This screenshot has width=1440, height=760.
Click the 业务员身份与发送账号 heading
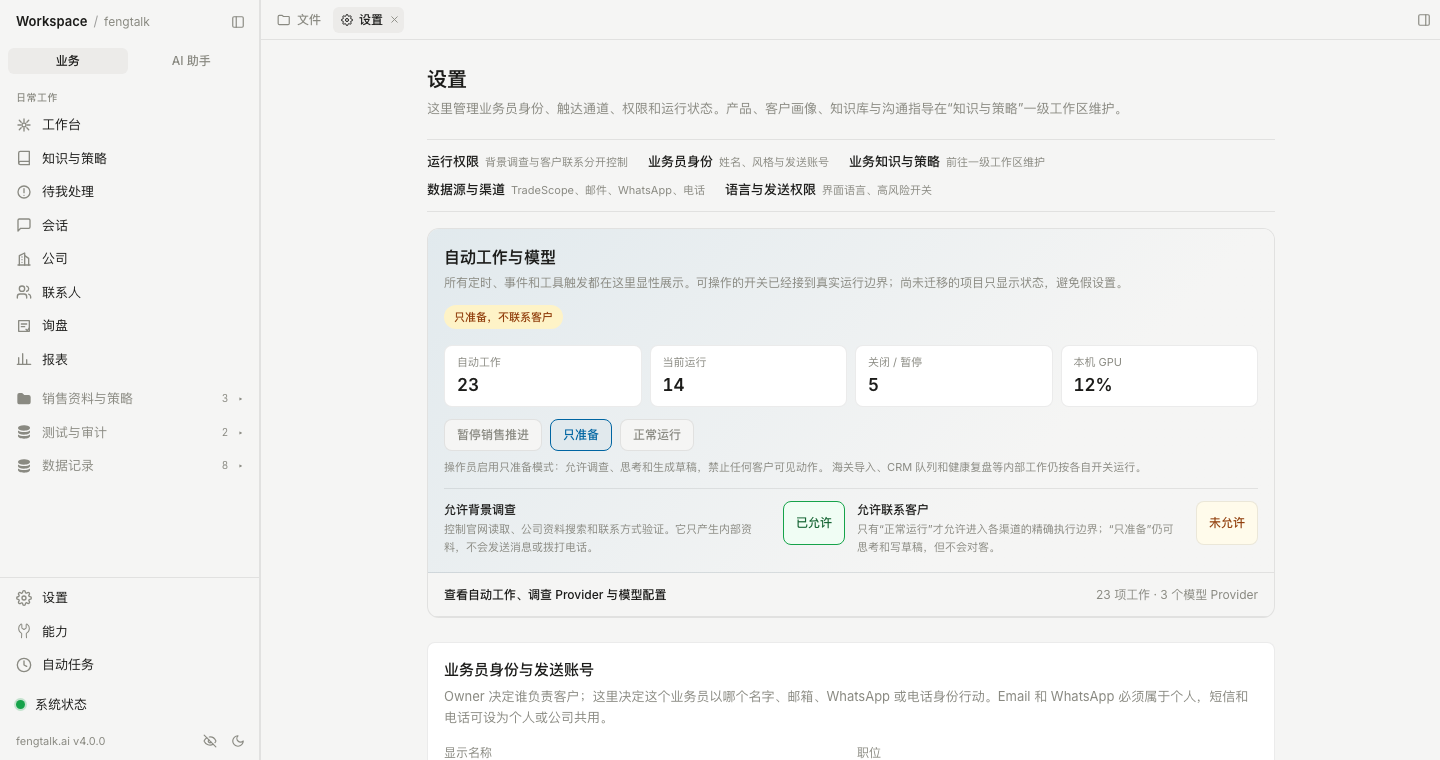pos(519,670)
